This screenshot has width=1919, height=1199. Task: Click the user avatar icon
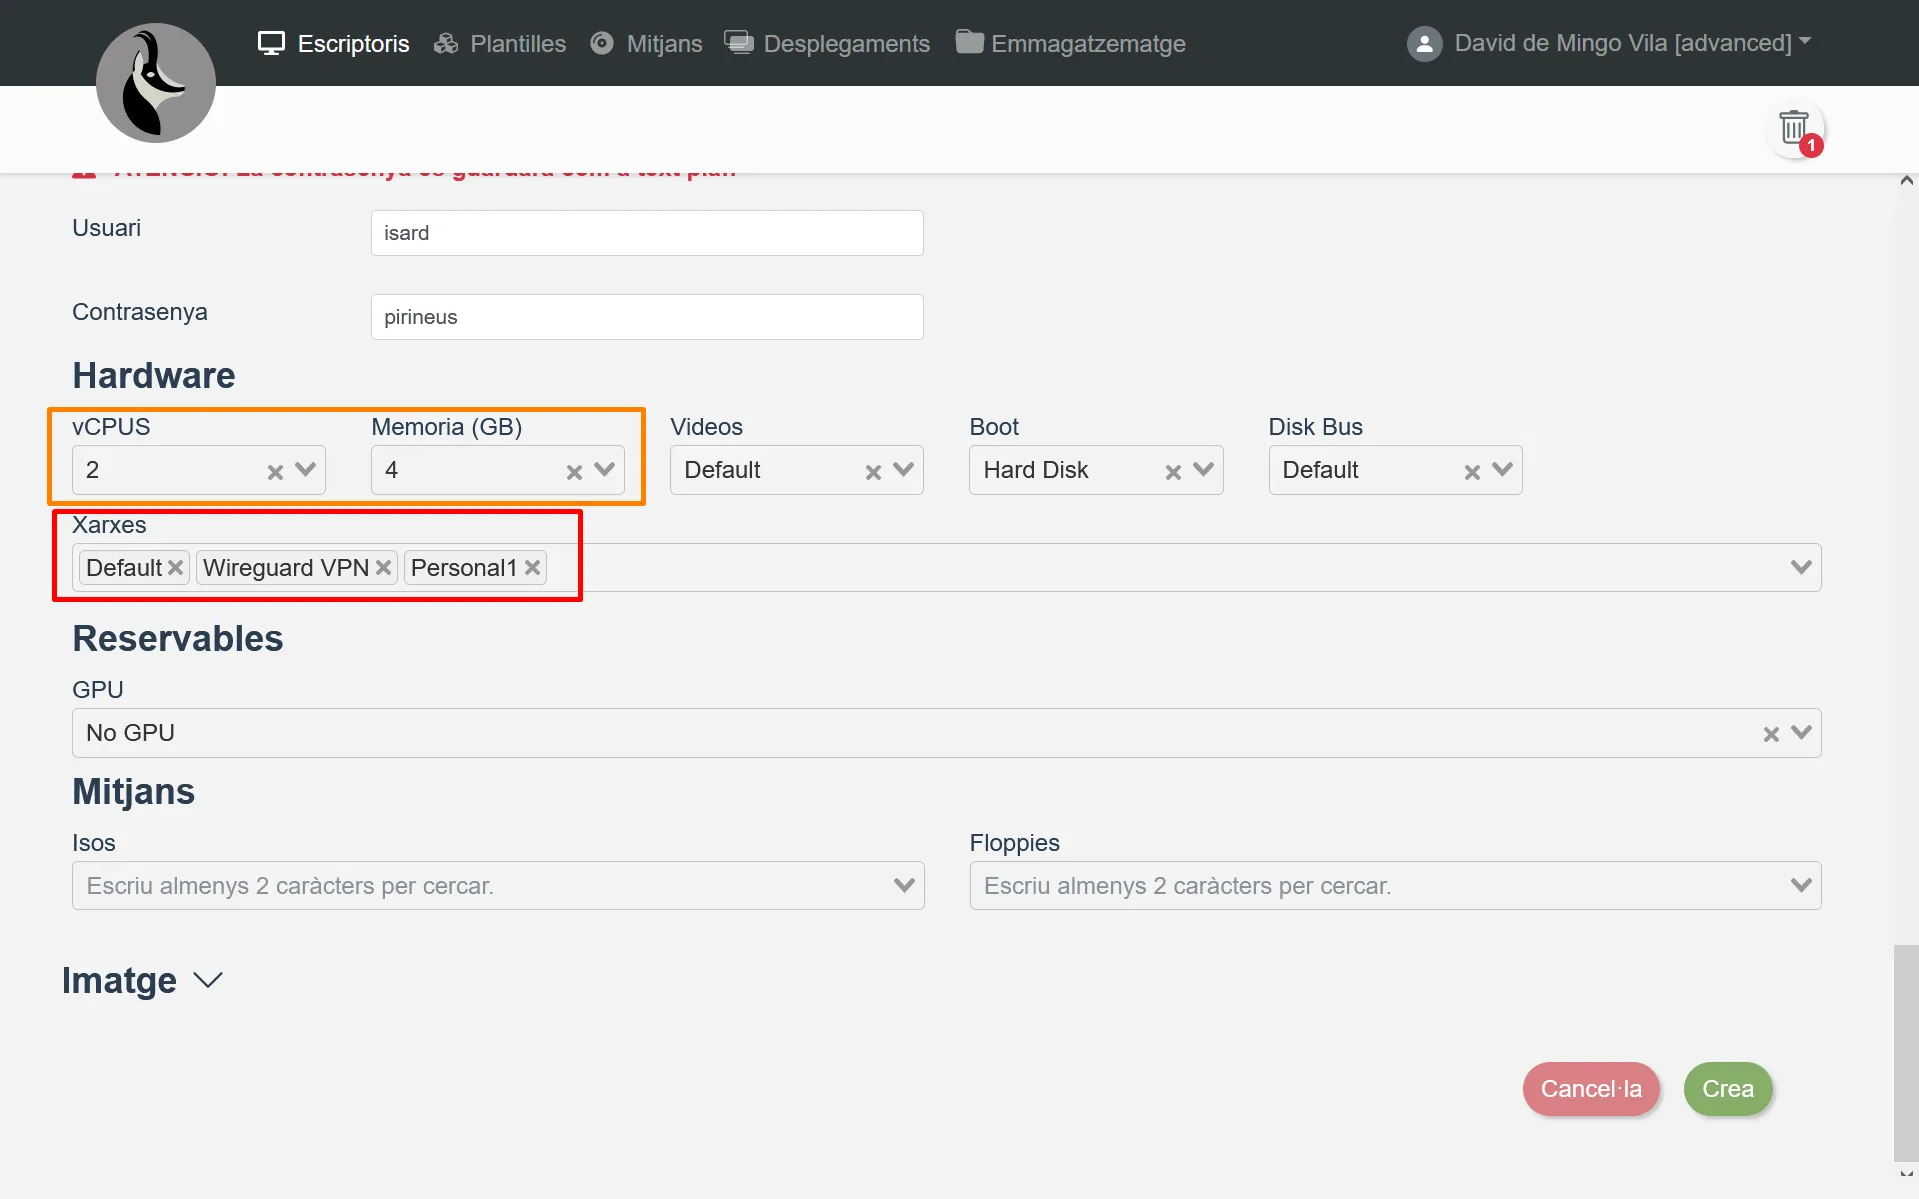point(1424,43)
